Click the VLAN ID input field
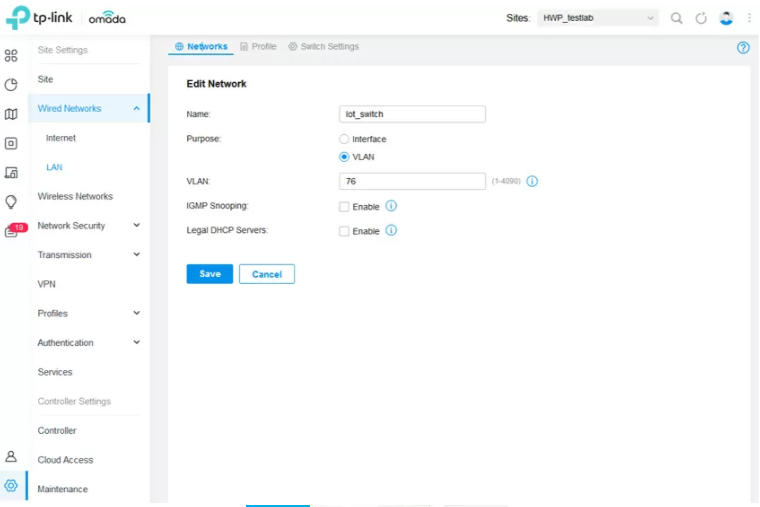Screen dimensions: 760x507 point(412,182)
